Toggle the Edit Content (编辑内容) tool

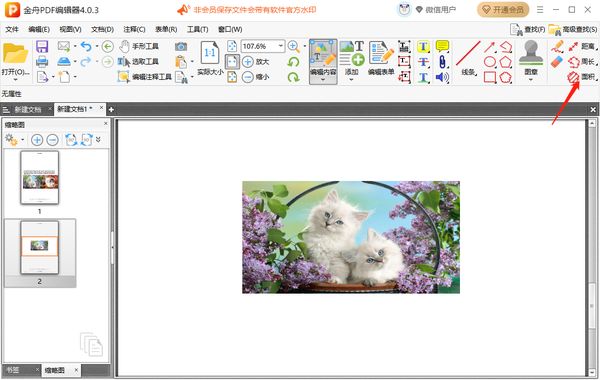pyautogui.click(x=323, y=61)
